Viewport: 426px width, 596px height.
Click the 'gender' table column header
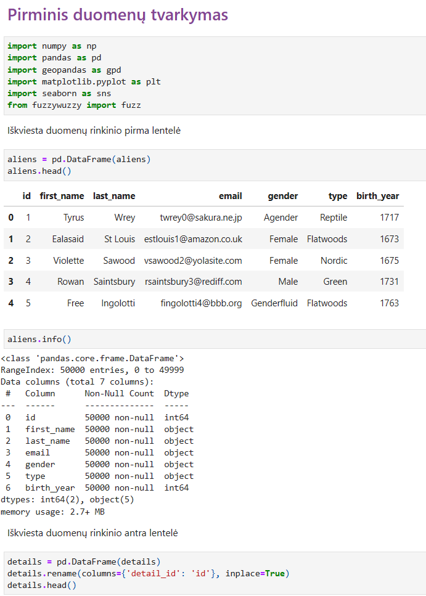283,196
